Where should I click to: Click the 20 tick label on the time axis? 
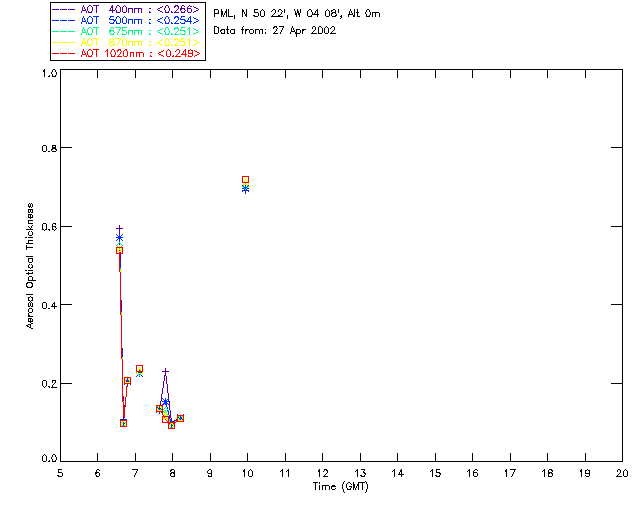622,473
